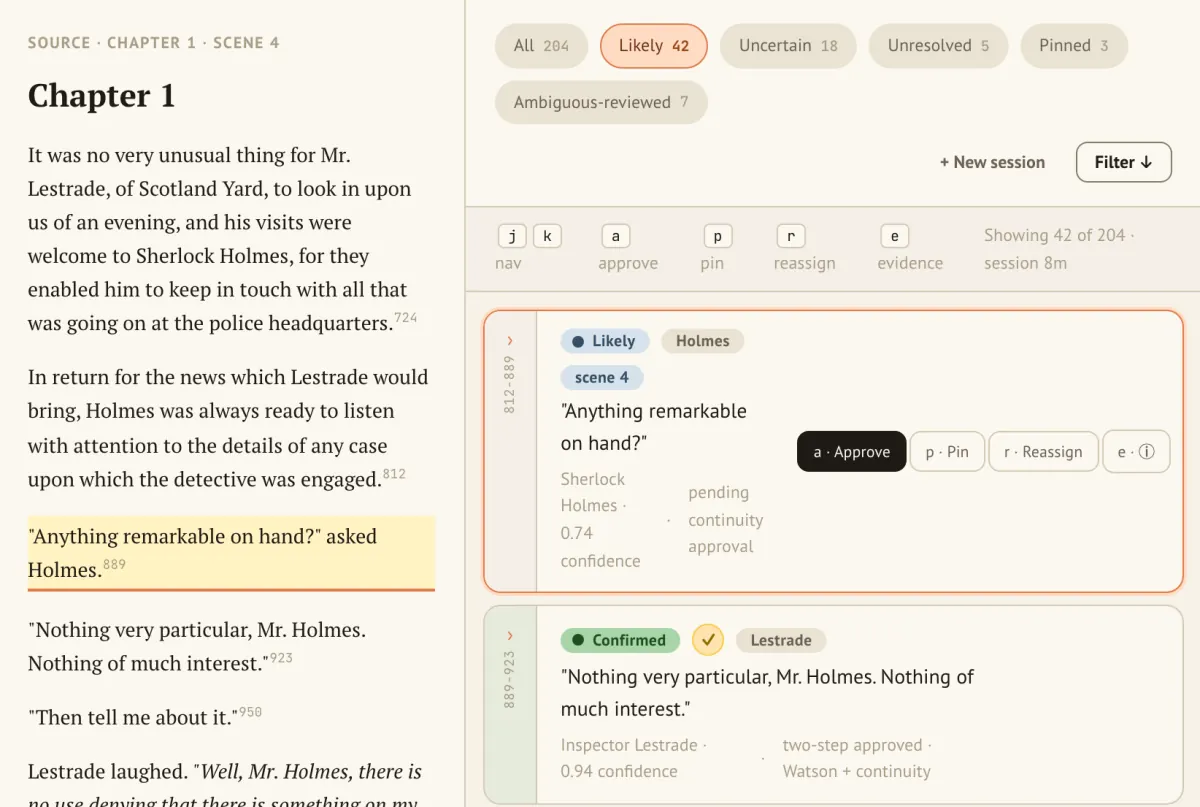The image size is (1200, 807).
Task: Select the passage "Then tell me about it."
Action: [x=133, y=717]
